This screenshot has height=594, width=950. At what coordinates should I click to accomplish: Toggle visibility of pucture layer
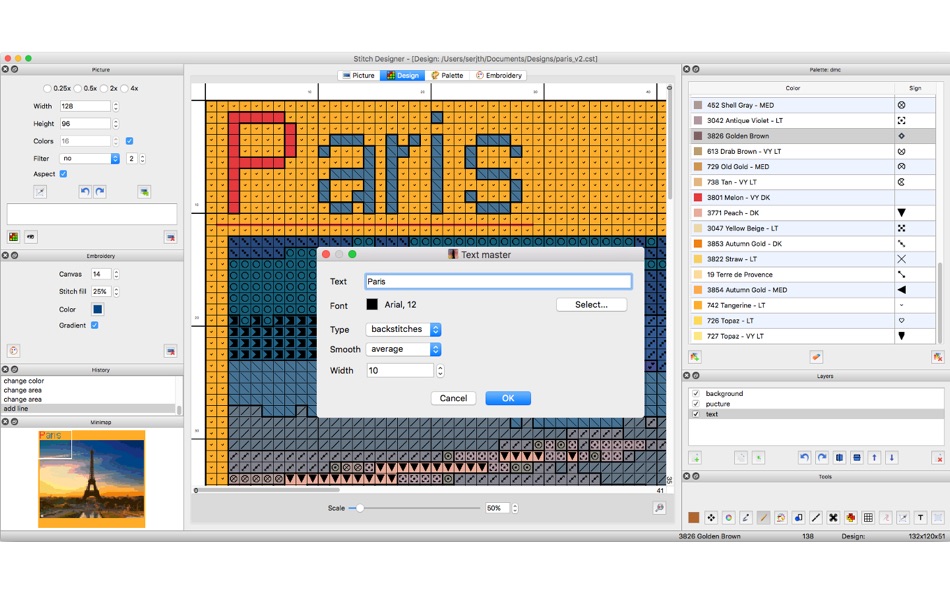pyautogui.click(x=696, y=404)
